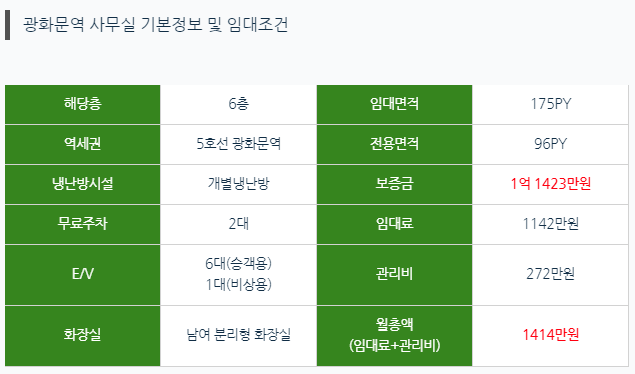Select the 남여 분리형 화장실 text
Screen dimensions: 635x374
pos(239,335)
